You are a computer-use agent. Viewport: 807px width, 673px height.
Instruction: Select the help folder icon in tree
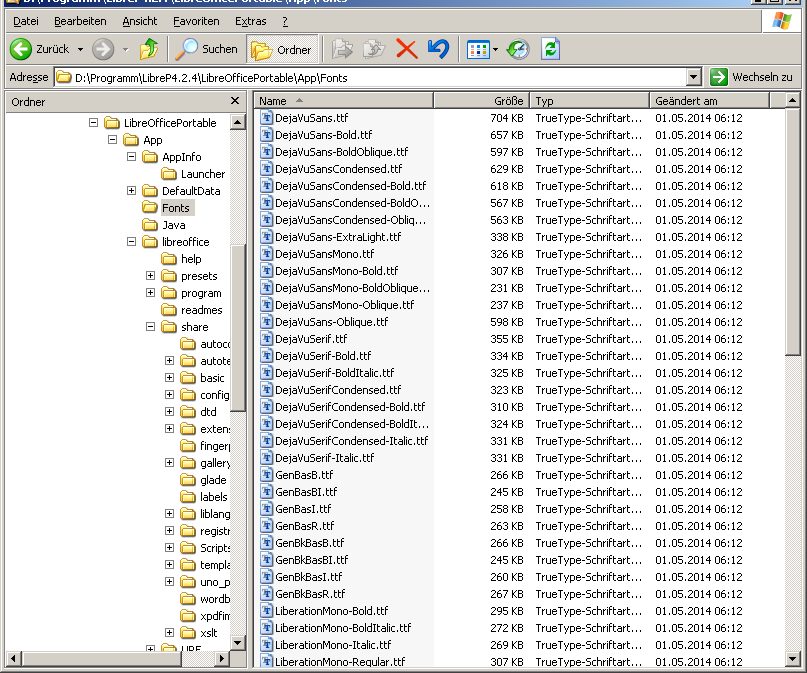pyautogui.click(x=169, y=259)
